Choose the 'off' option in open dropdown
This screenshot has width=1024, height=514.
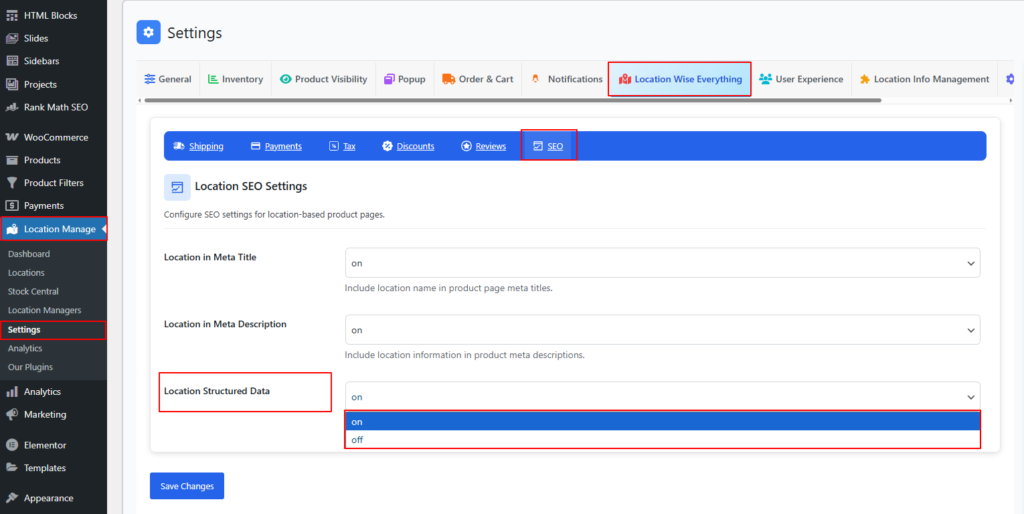coord(662,439)
